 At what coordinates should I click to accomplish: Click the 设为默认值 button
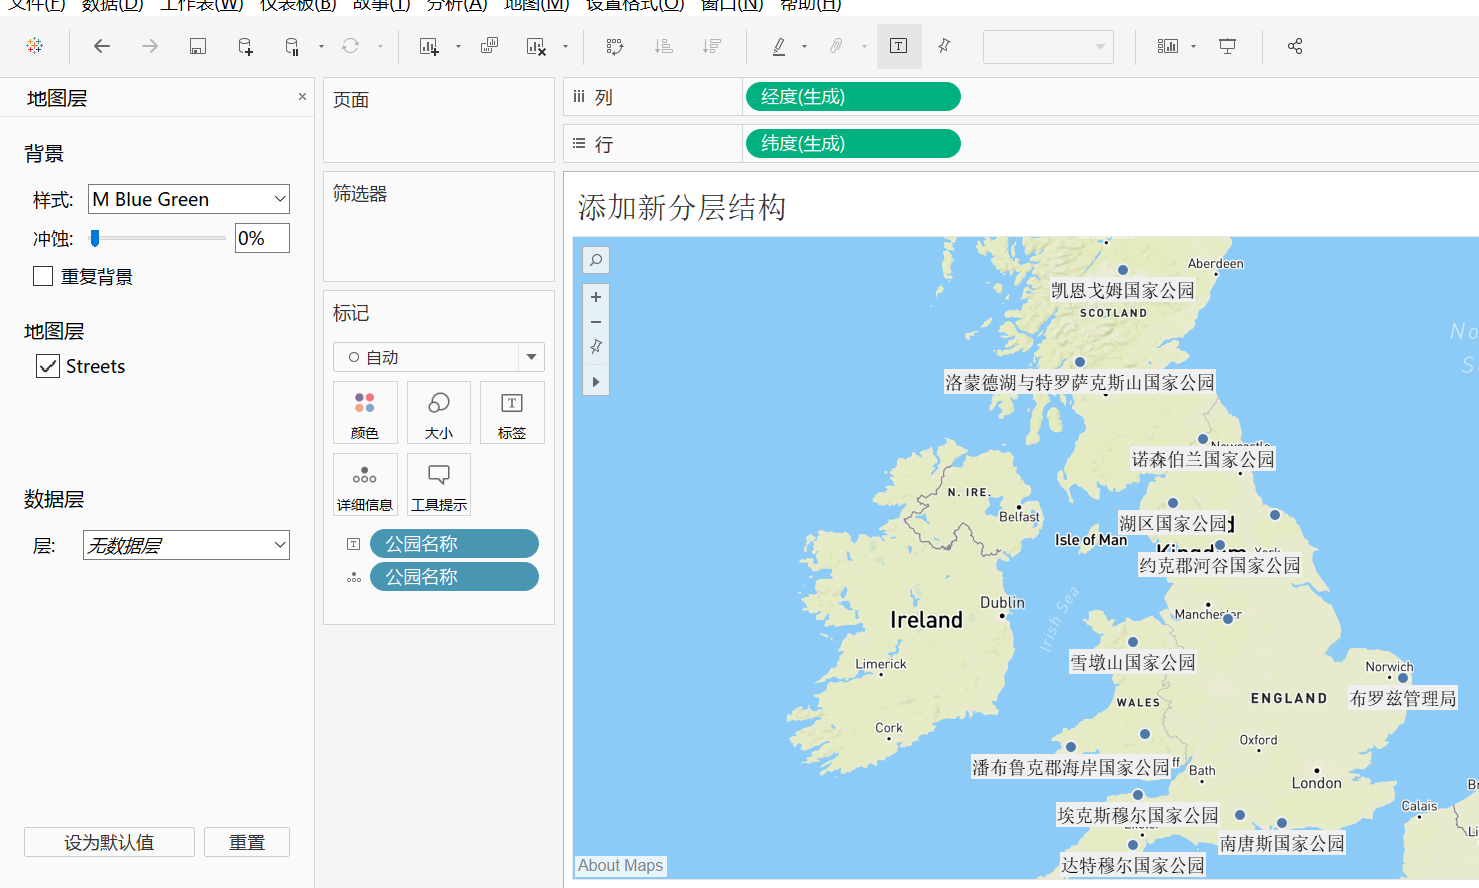point(109,842)
